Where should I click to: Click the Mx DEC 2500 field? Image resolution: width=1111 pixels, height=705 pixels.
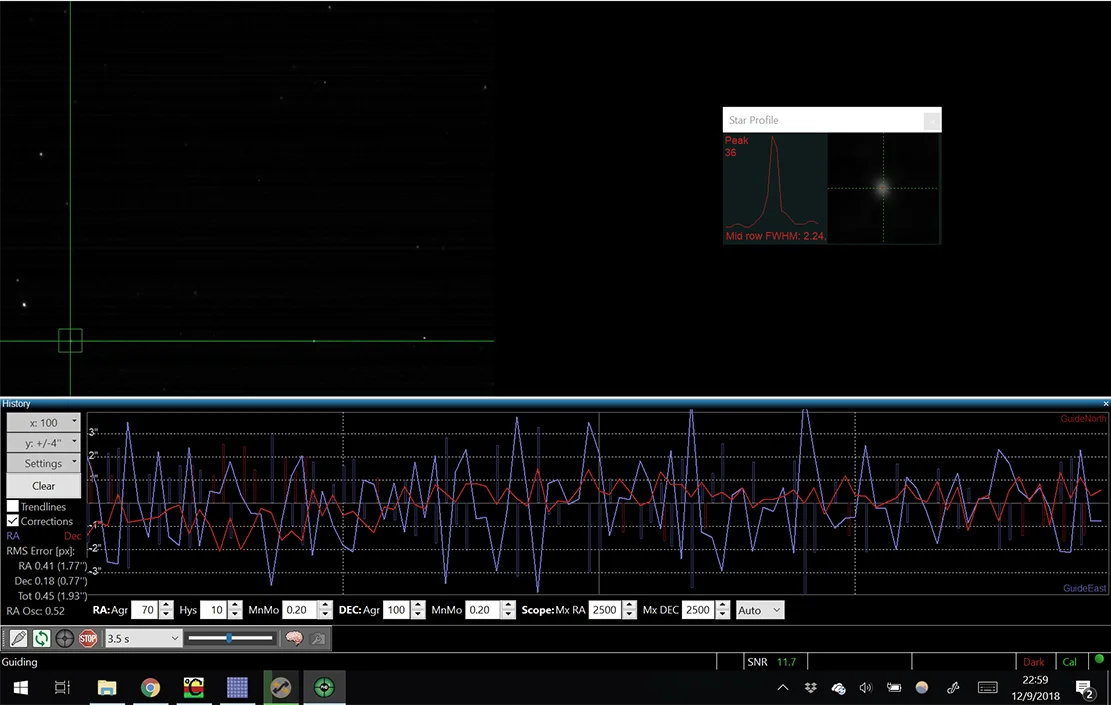(699, 609)
